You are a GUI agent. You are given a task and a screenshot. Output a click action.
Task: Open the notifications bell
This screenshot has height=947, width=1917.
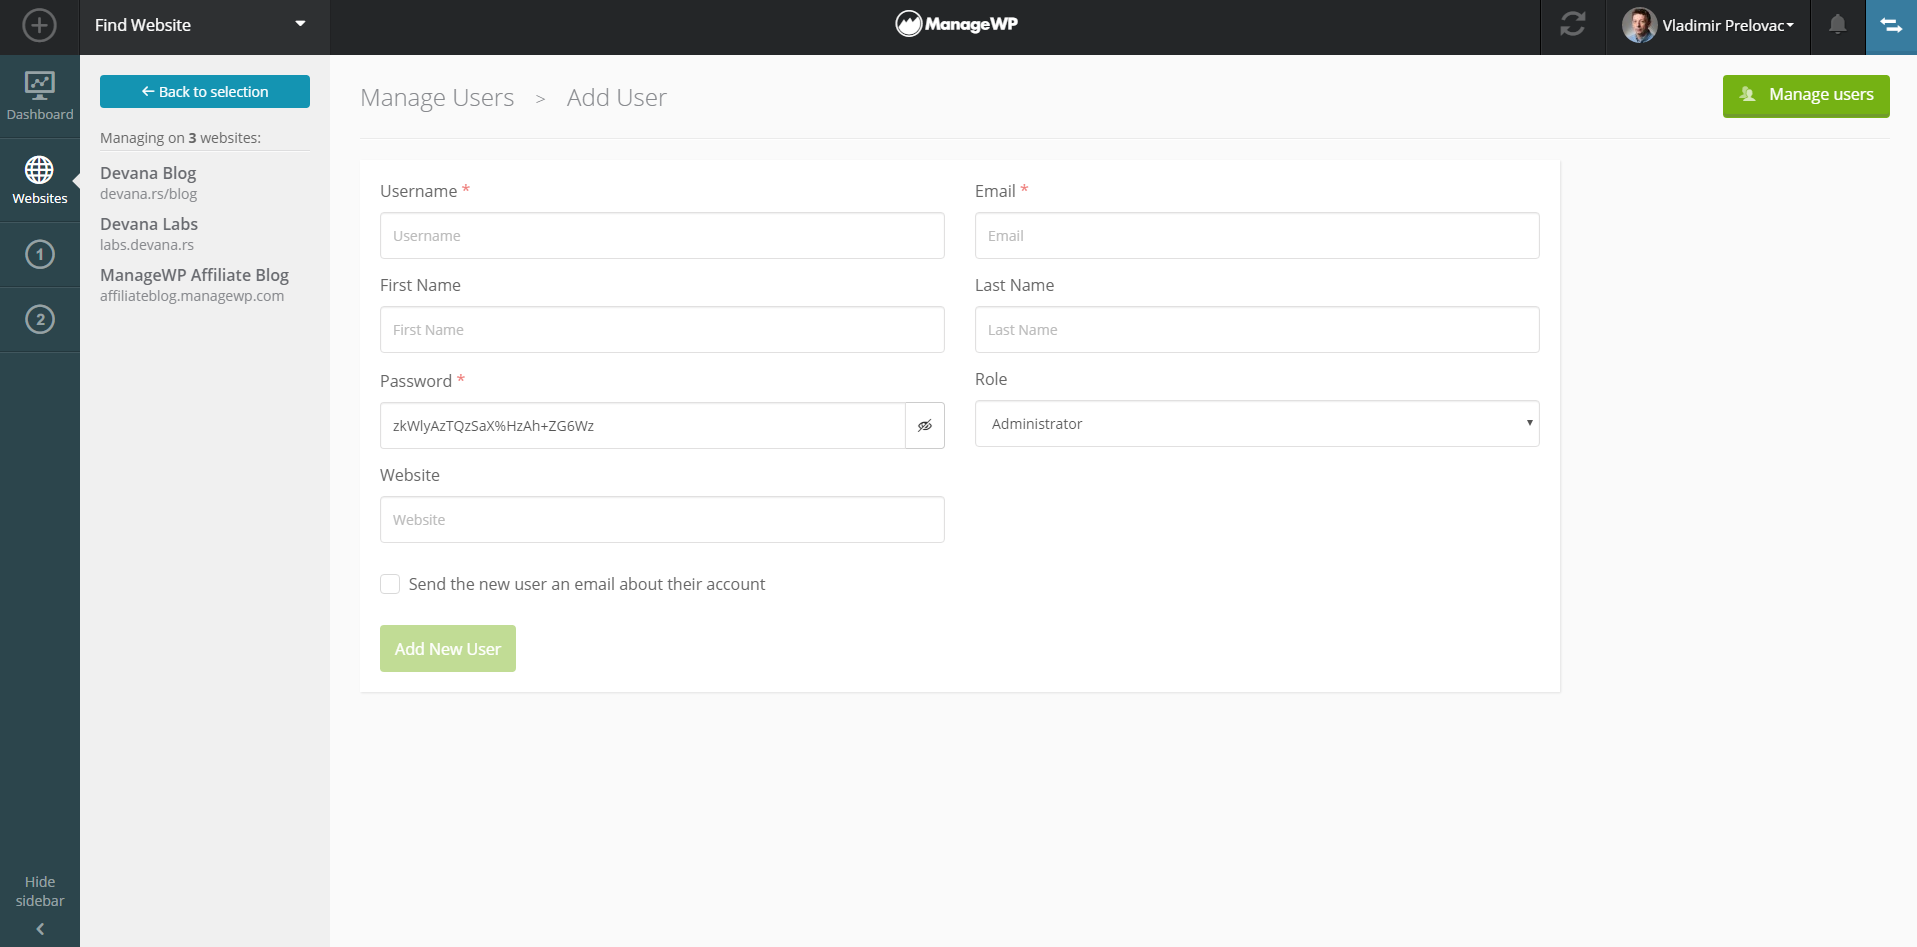click(x=1837, y=25)
